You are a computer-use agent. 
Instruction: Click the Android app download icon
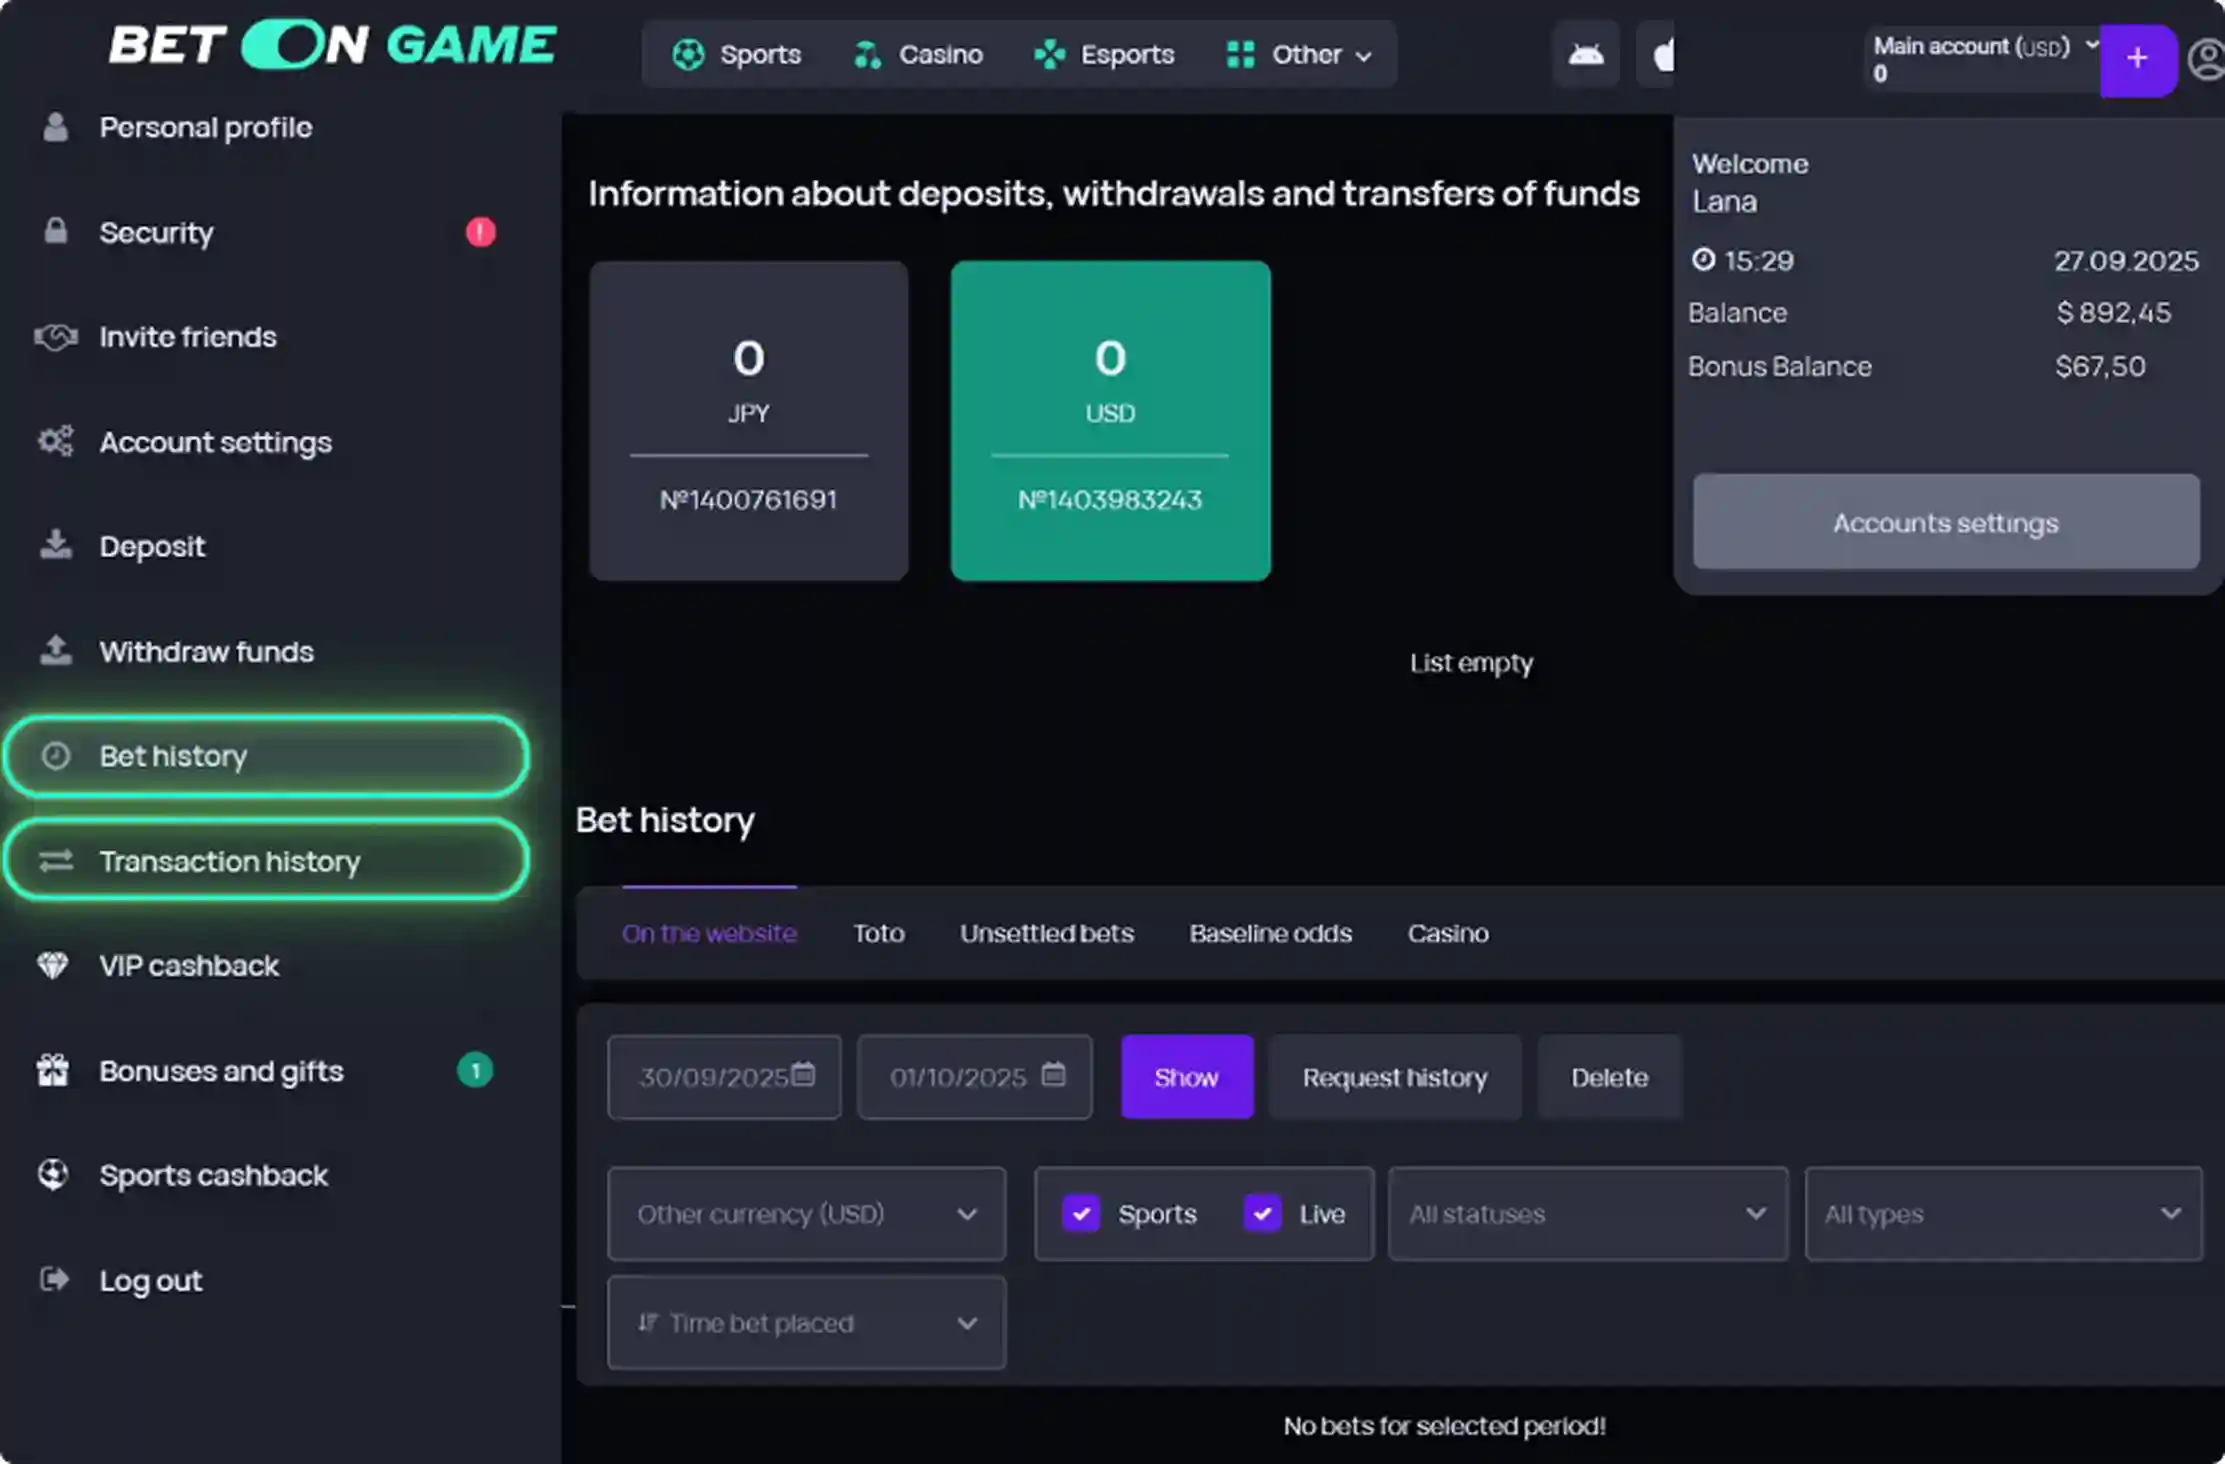(1585, 54)
